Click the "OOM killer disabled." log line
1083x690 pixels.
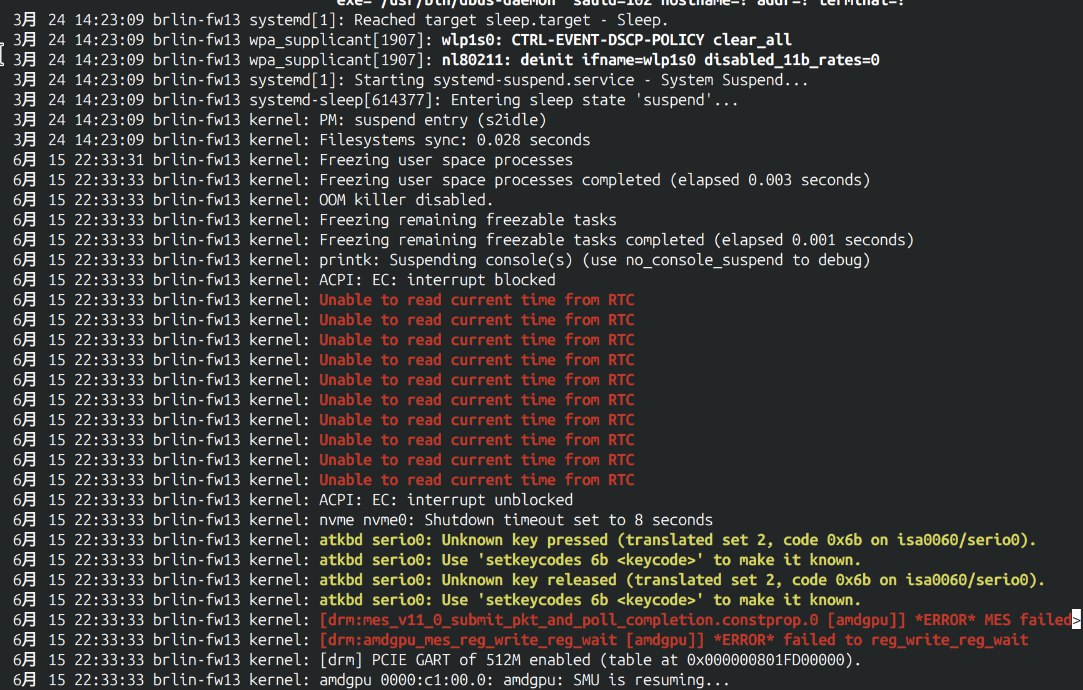[x=400, y=200]
